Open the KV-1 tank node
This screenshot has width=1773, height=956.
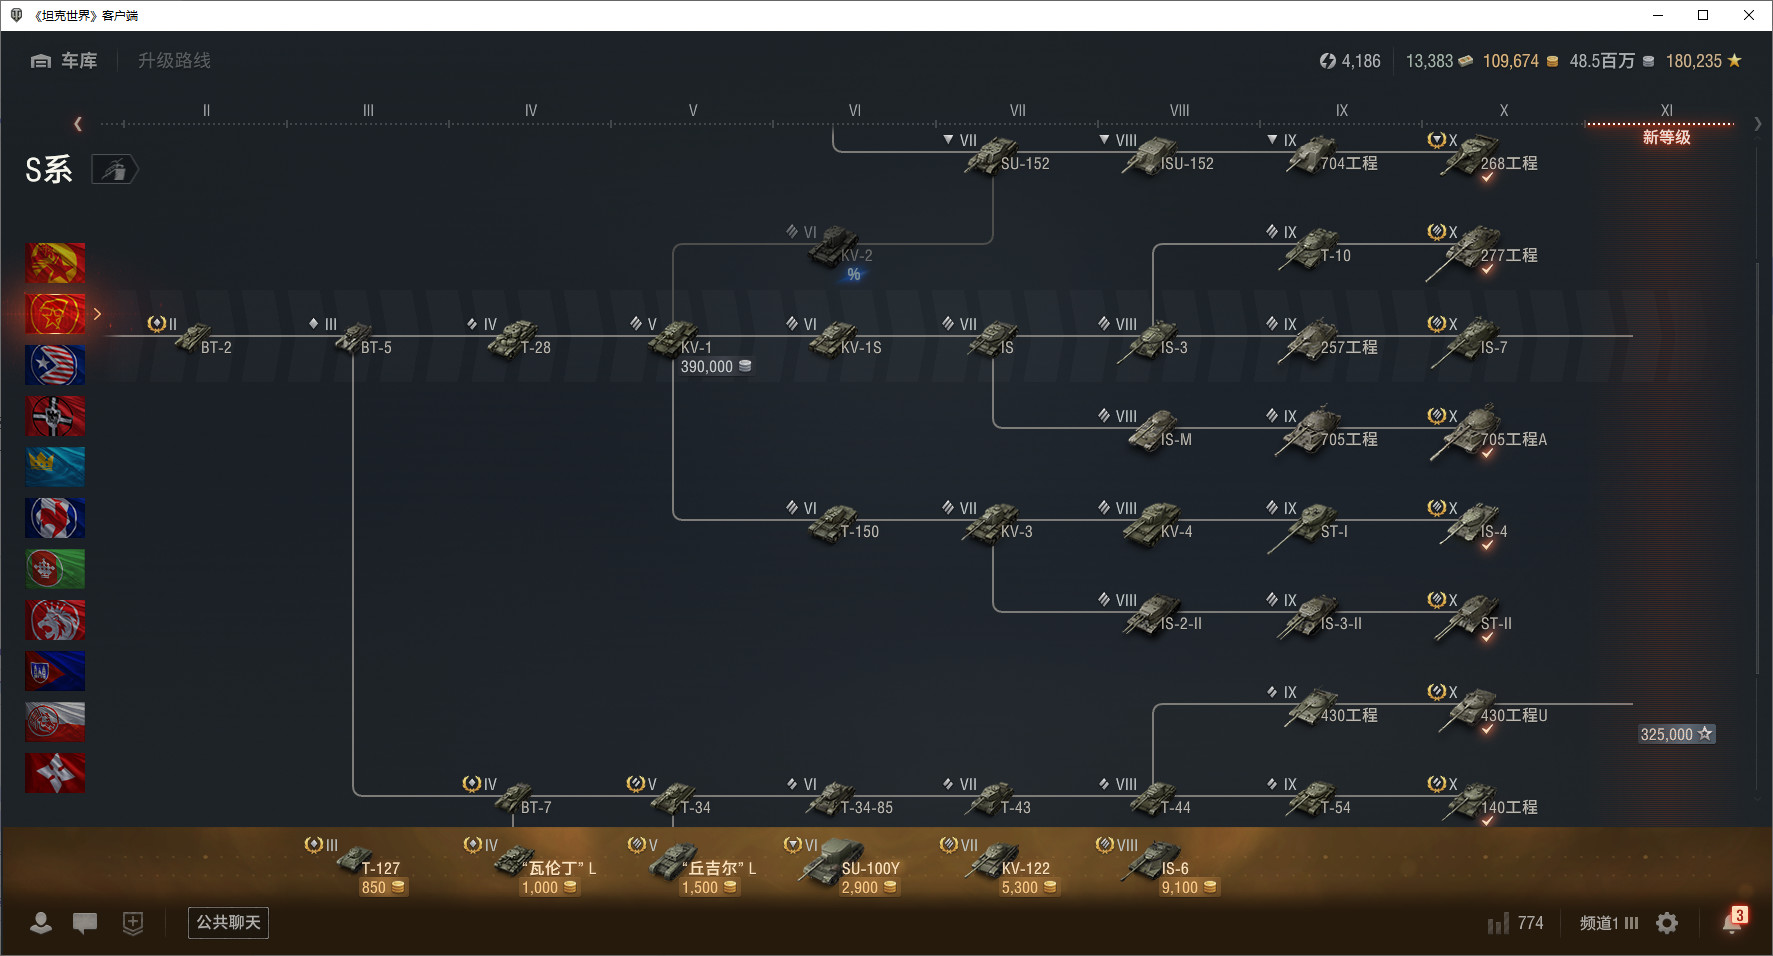(x=680, y=340)
